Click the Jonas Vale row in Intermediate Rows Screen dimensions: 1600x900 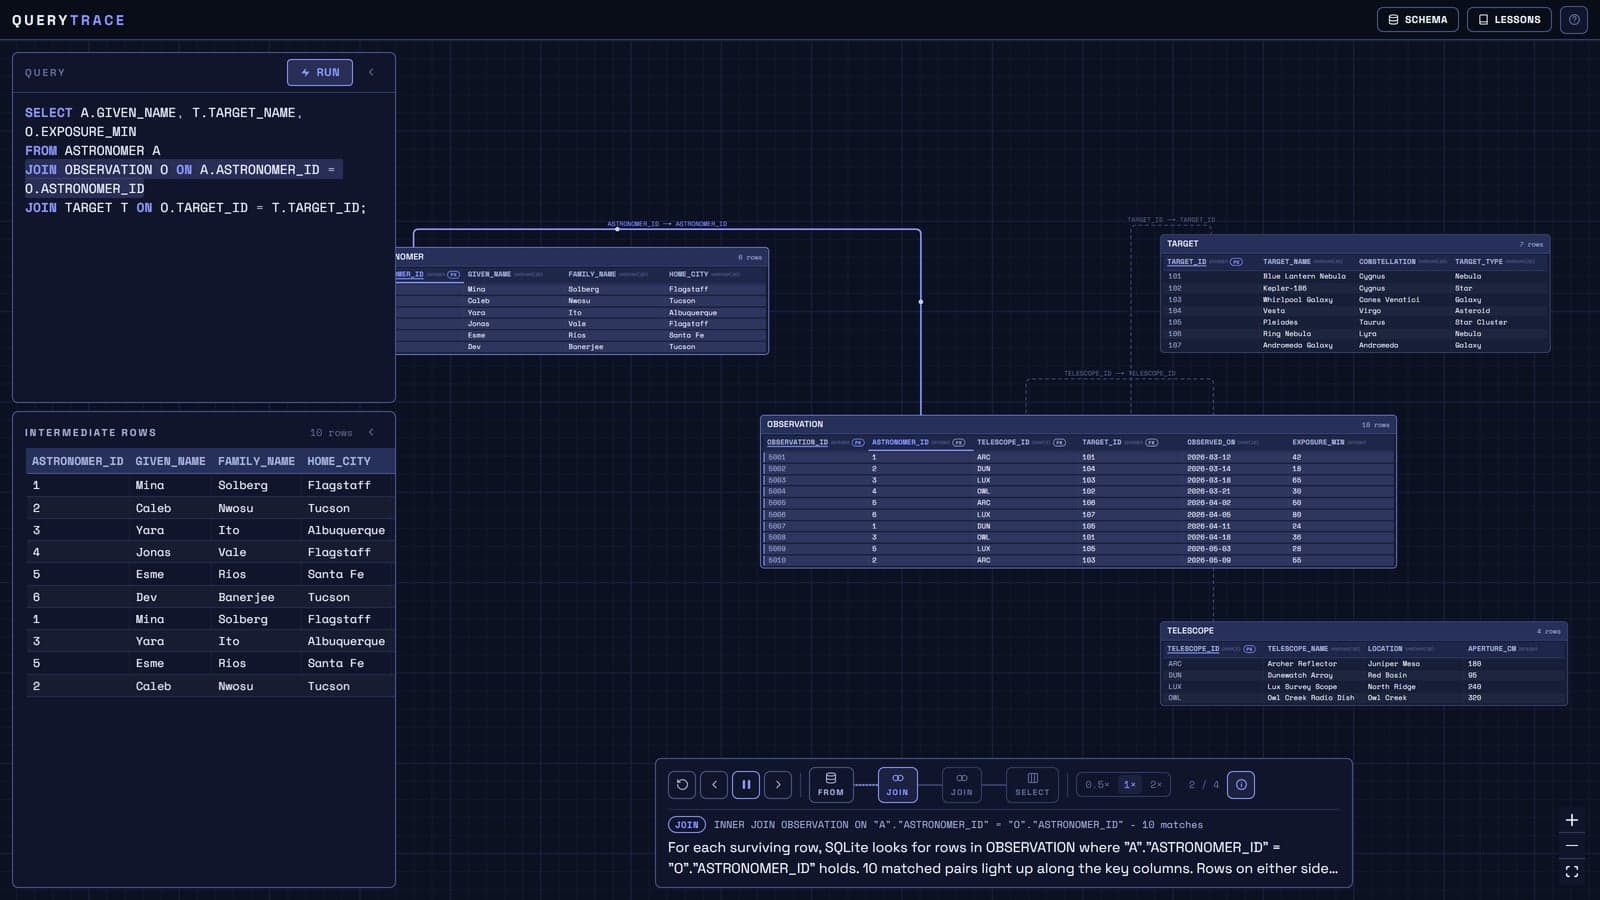click(x=210, y=552)
